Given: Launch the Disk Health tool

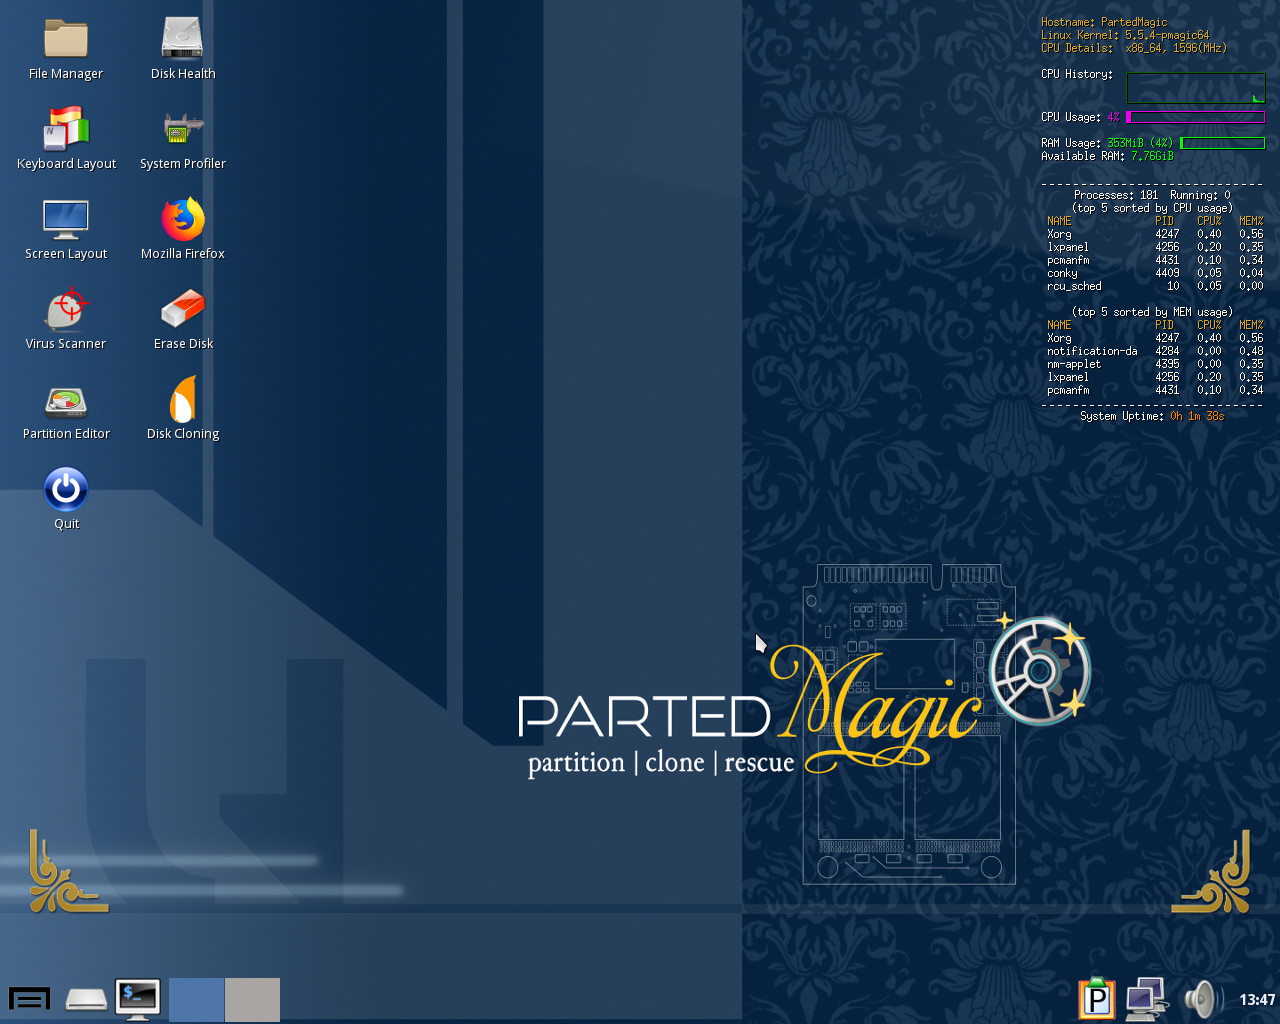Looking at the screenshot, I should coord(183,40).
